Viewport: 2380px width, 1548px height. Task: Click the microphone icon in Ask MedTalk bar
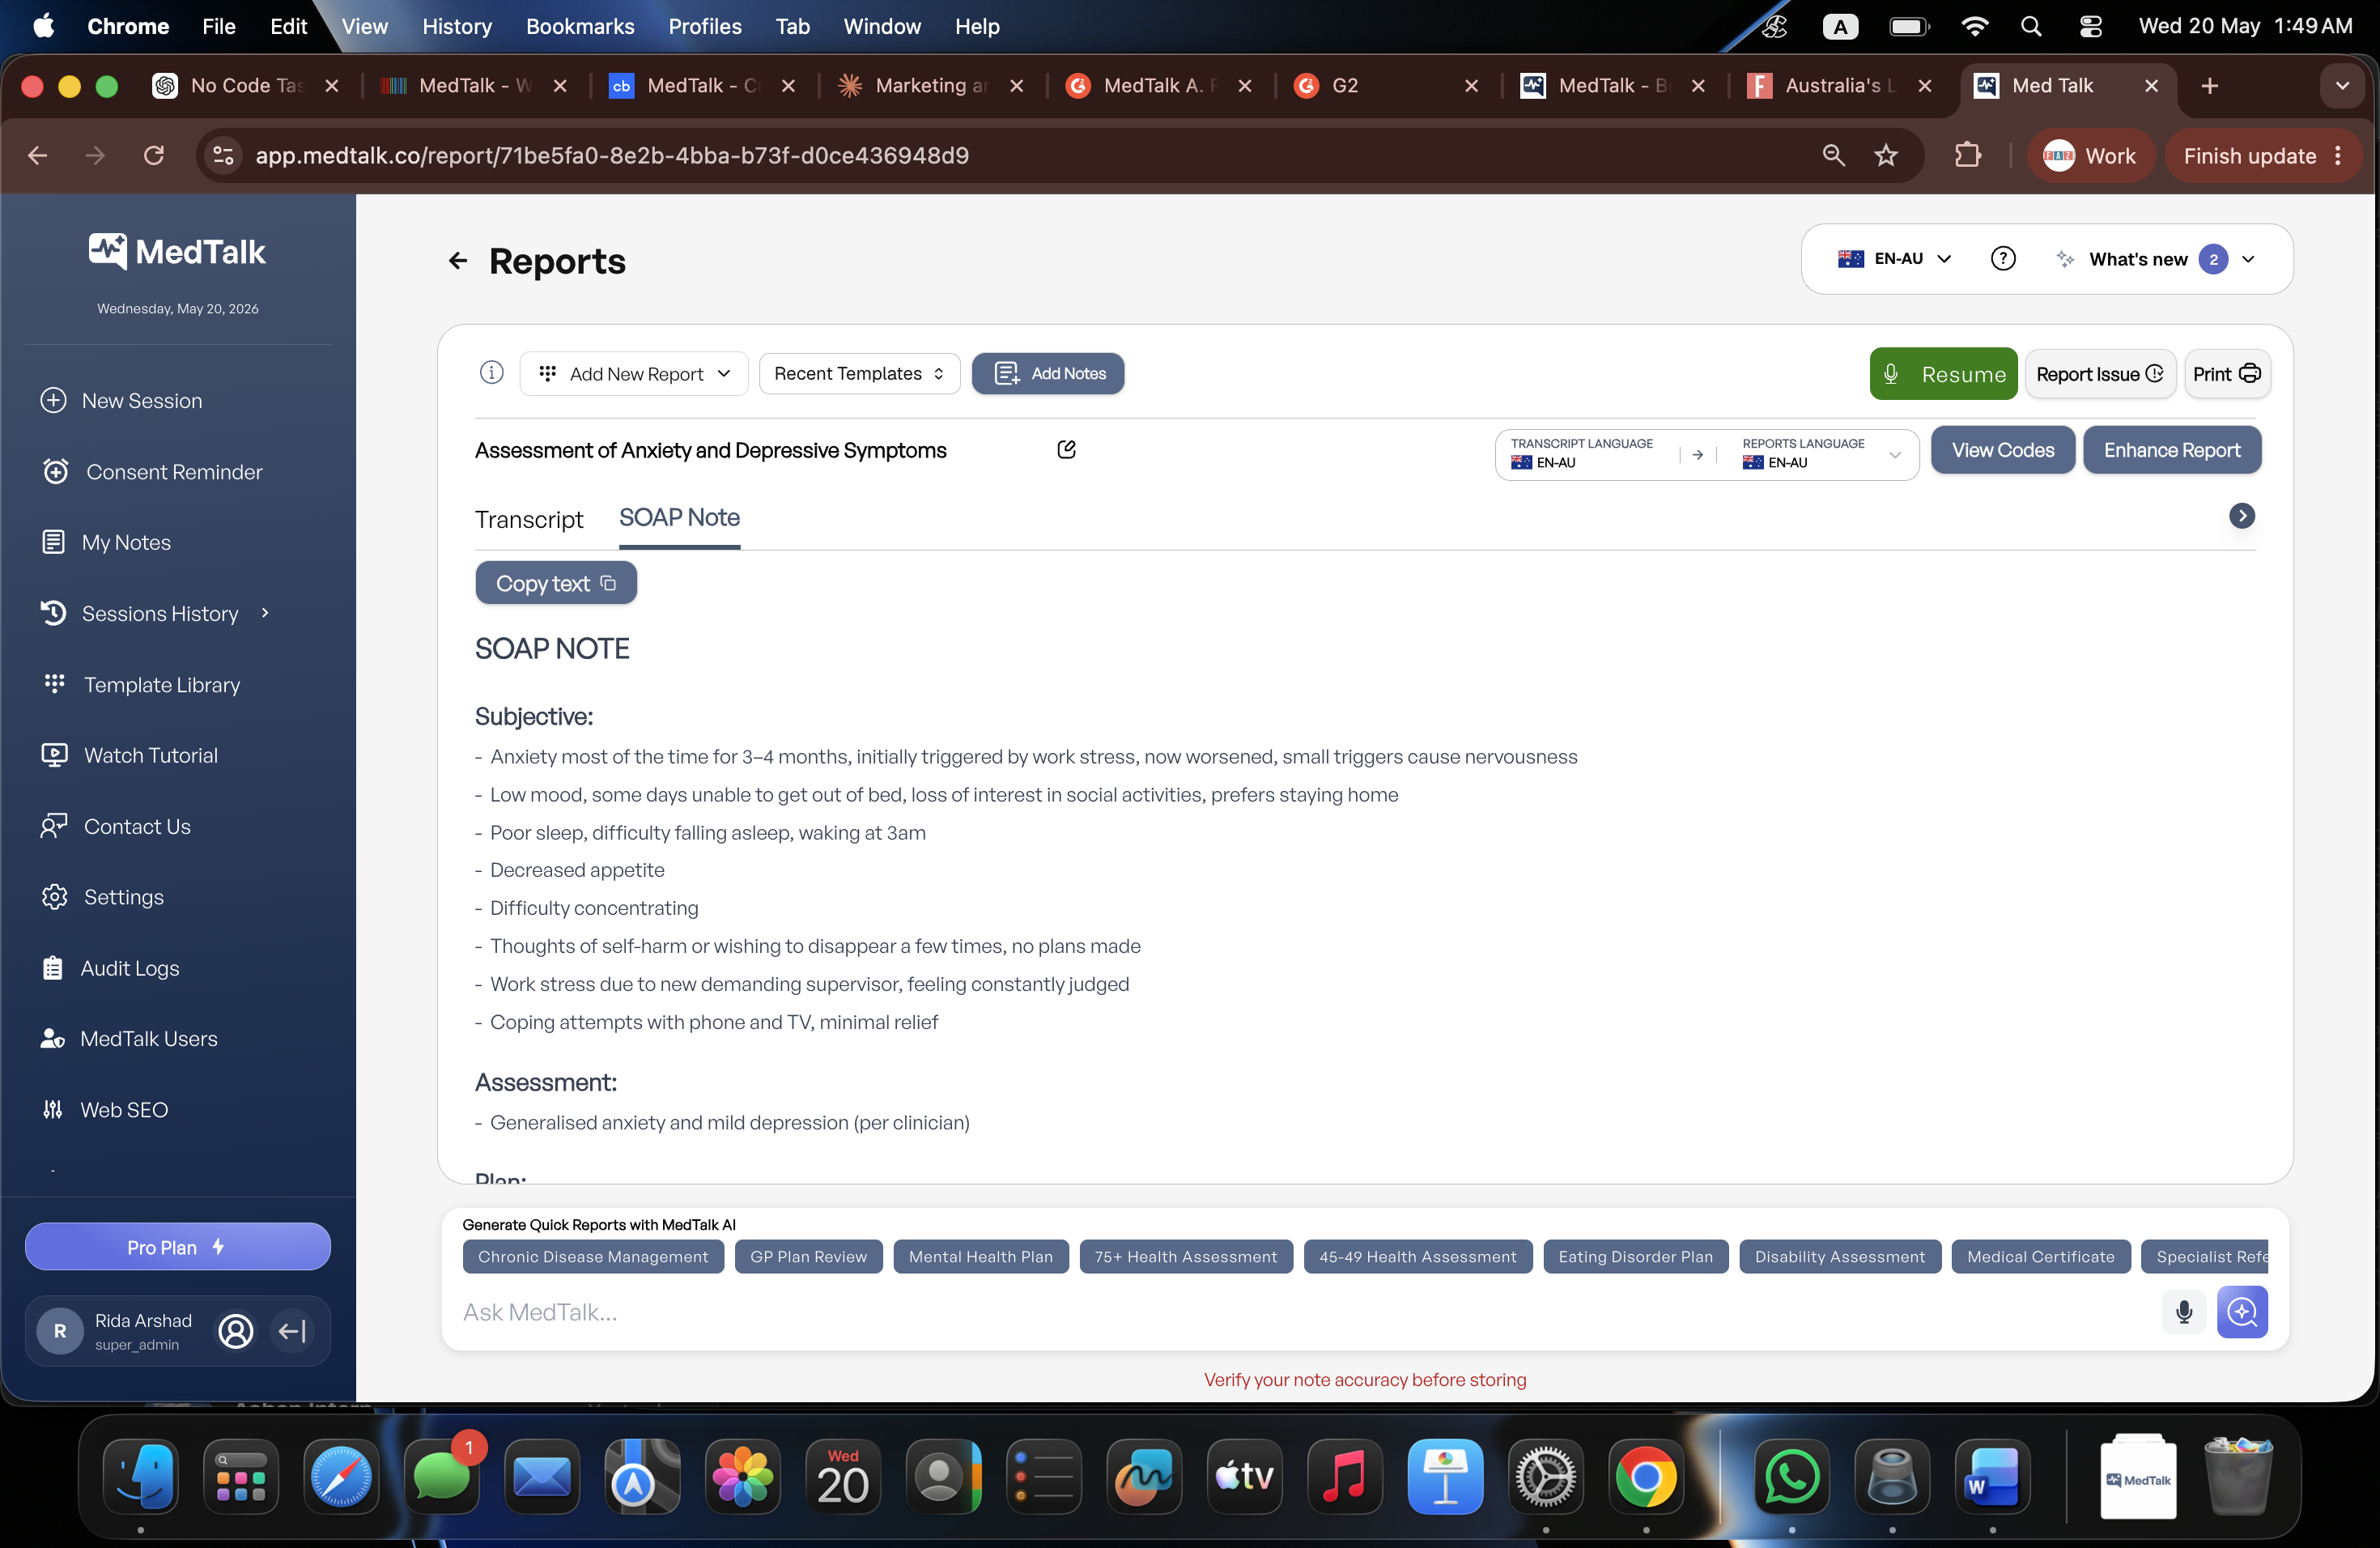coord(2183,1311)
